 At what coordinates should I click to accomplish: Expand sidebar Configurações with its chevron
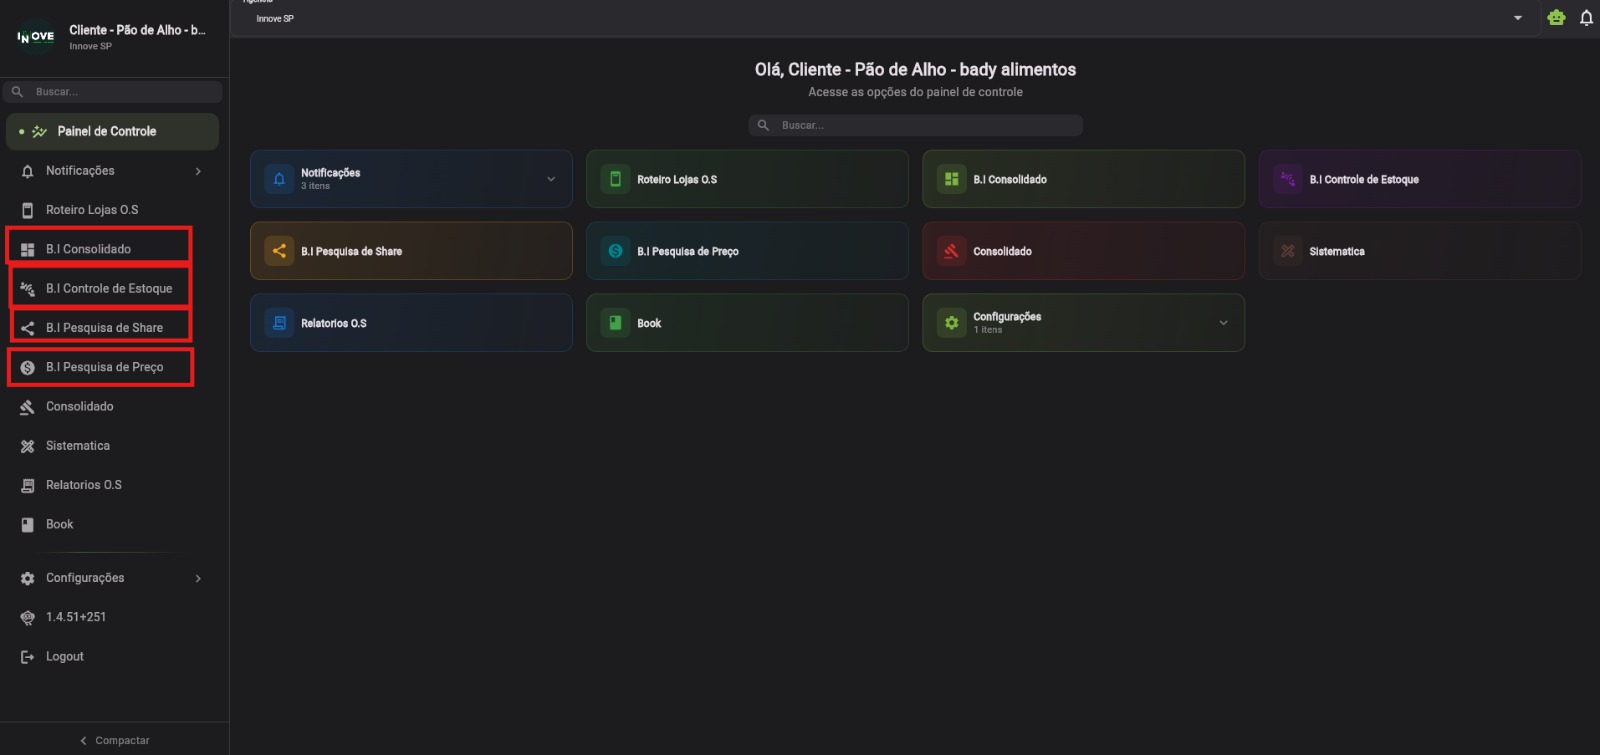point(198,578)
